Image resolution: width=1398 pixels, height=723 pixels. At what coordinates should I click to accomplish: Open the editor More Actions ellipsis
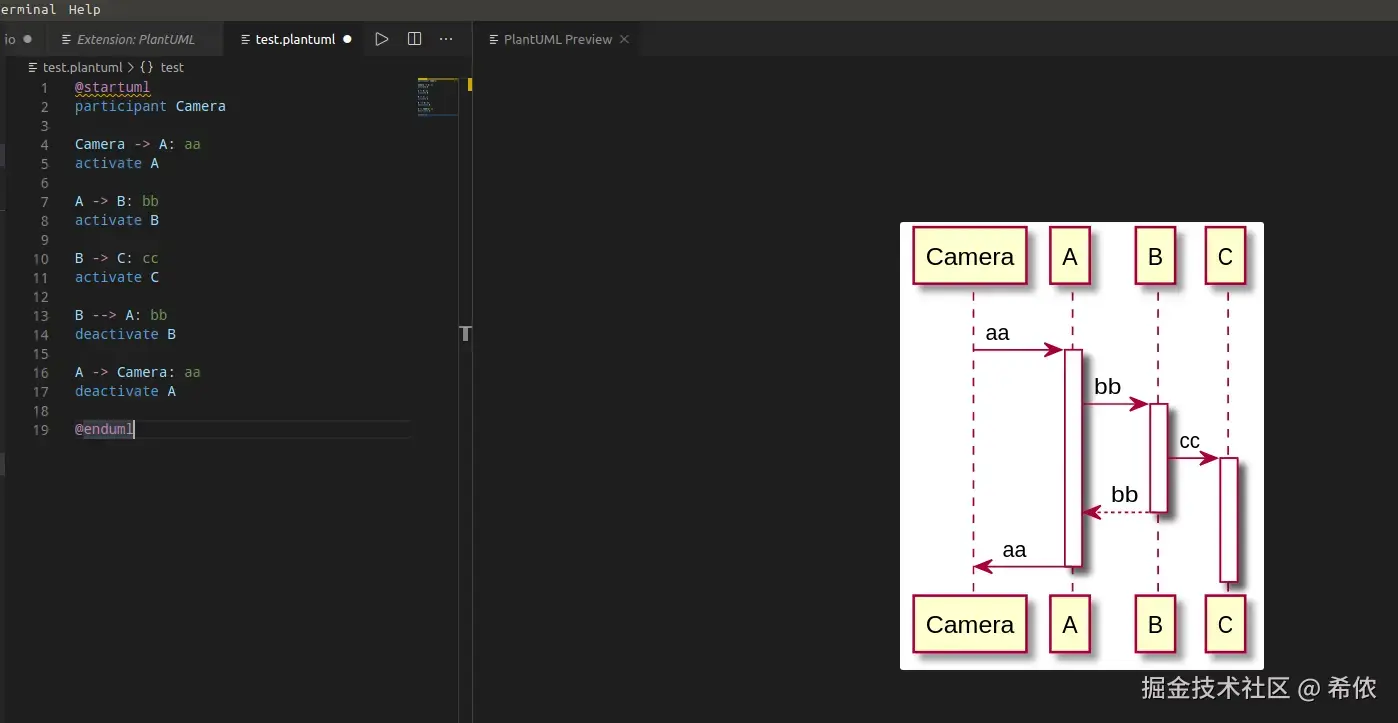pyautogui.click(x=446, y=39)
